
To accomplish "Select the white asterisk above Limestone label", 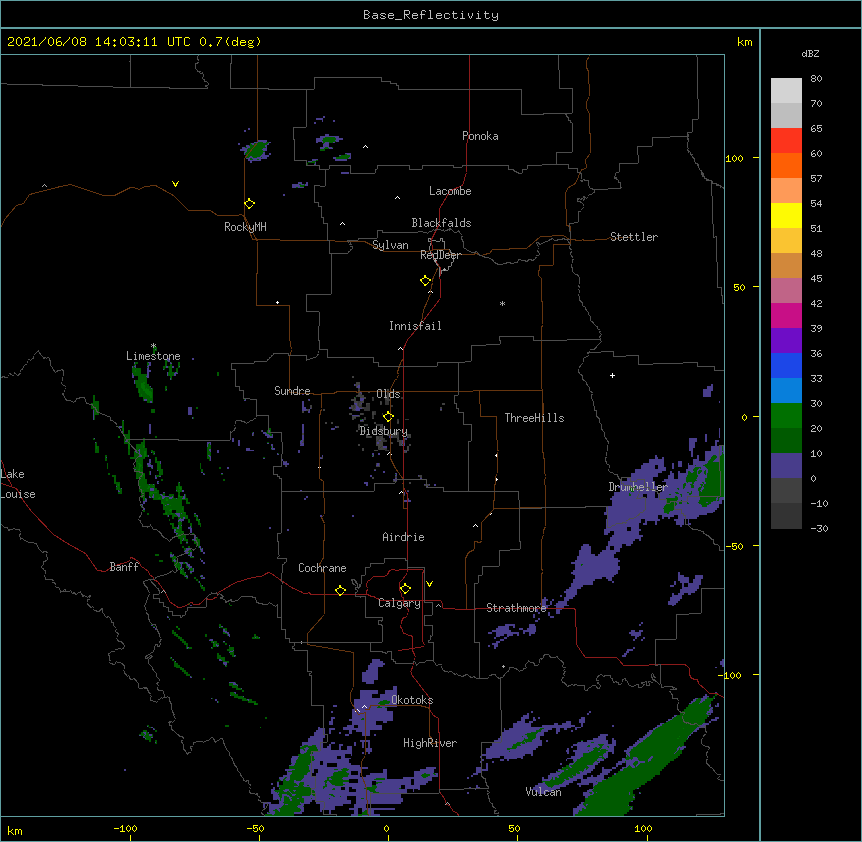I will [153, 346].
